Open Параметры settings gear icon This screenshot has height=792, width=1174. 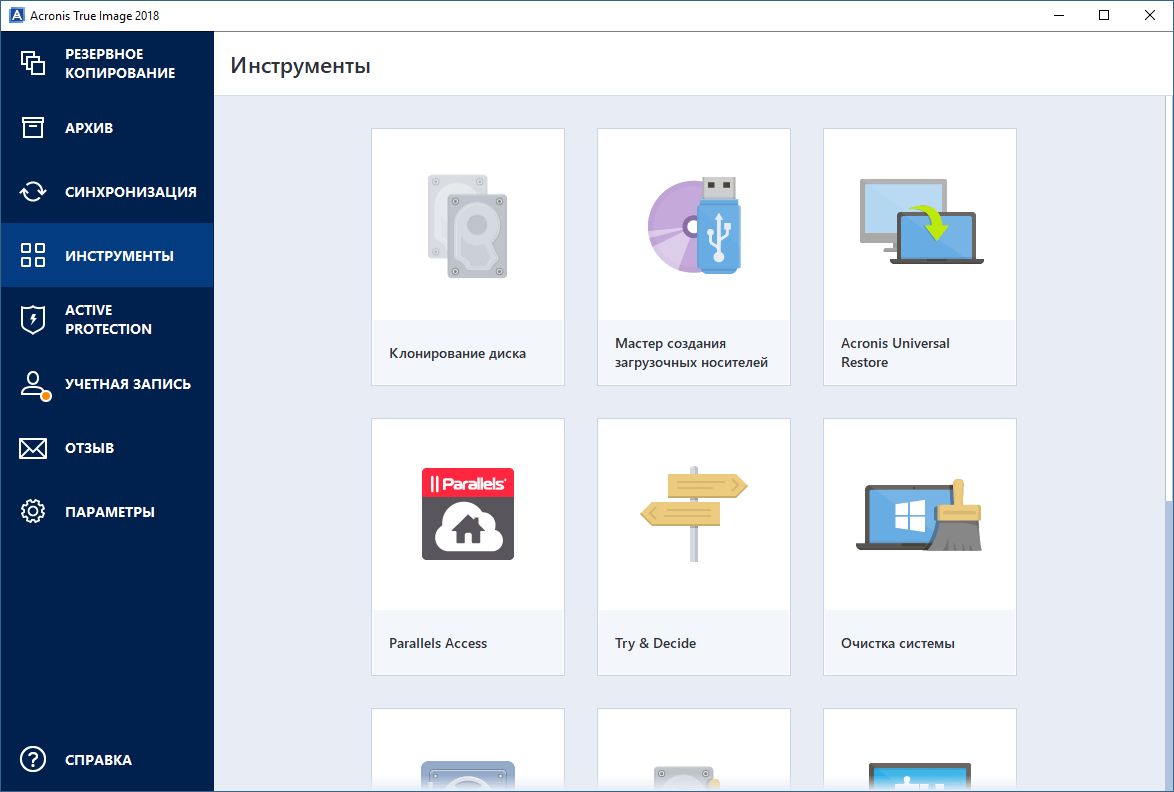33,512
